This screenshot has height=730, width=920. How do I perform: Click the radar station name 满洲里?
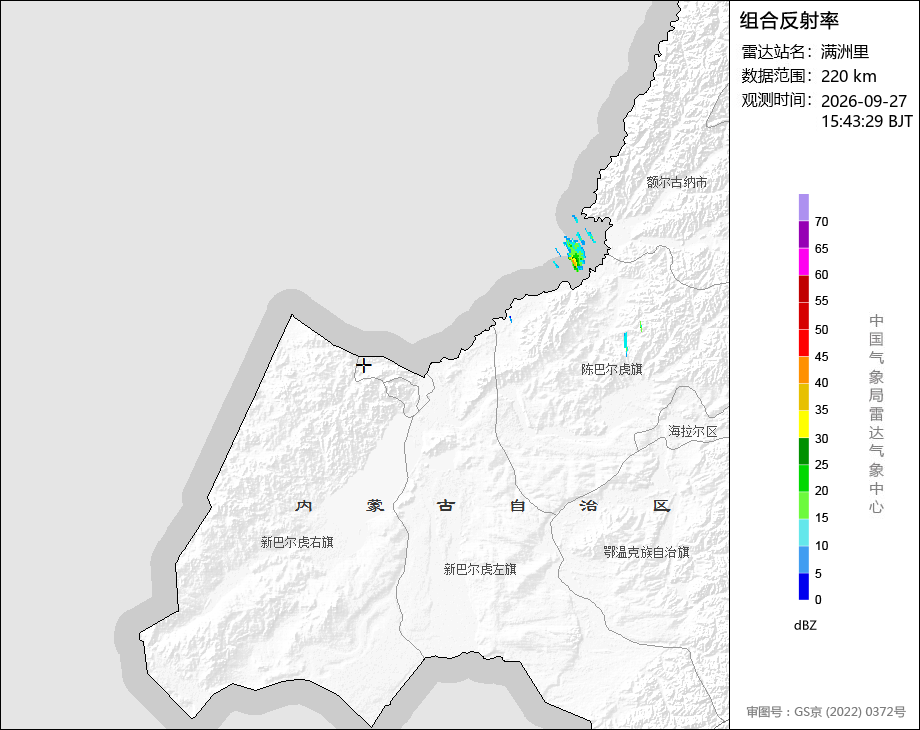click(845, 52)
